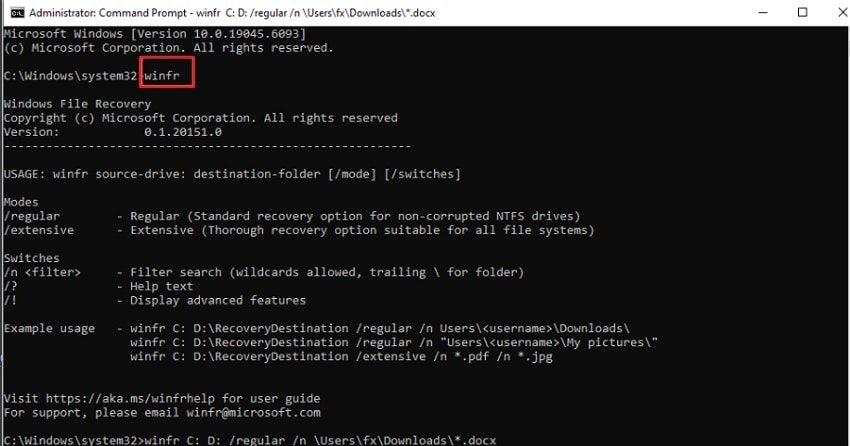Click the Command Prompt icon in title bar
The image size is (850, 446).
(x=14, y=13)
